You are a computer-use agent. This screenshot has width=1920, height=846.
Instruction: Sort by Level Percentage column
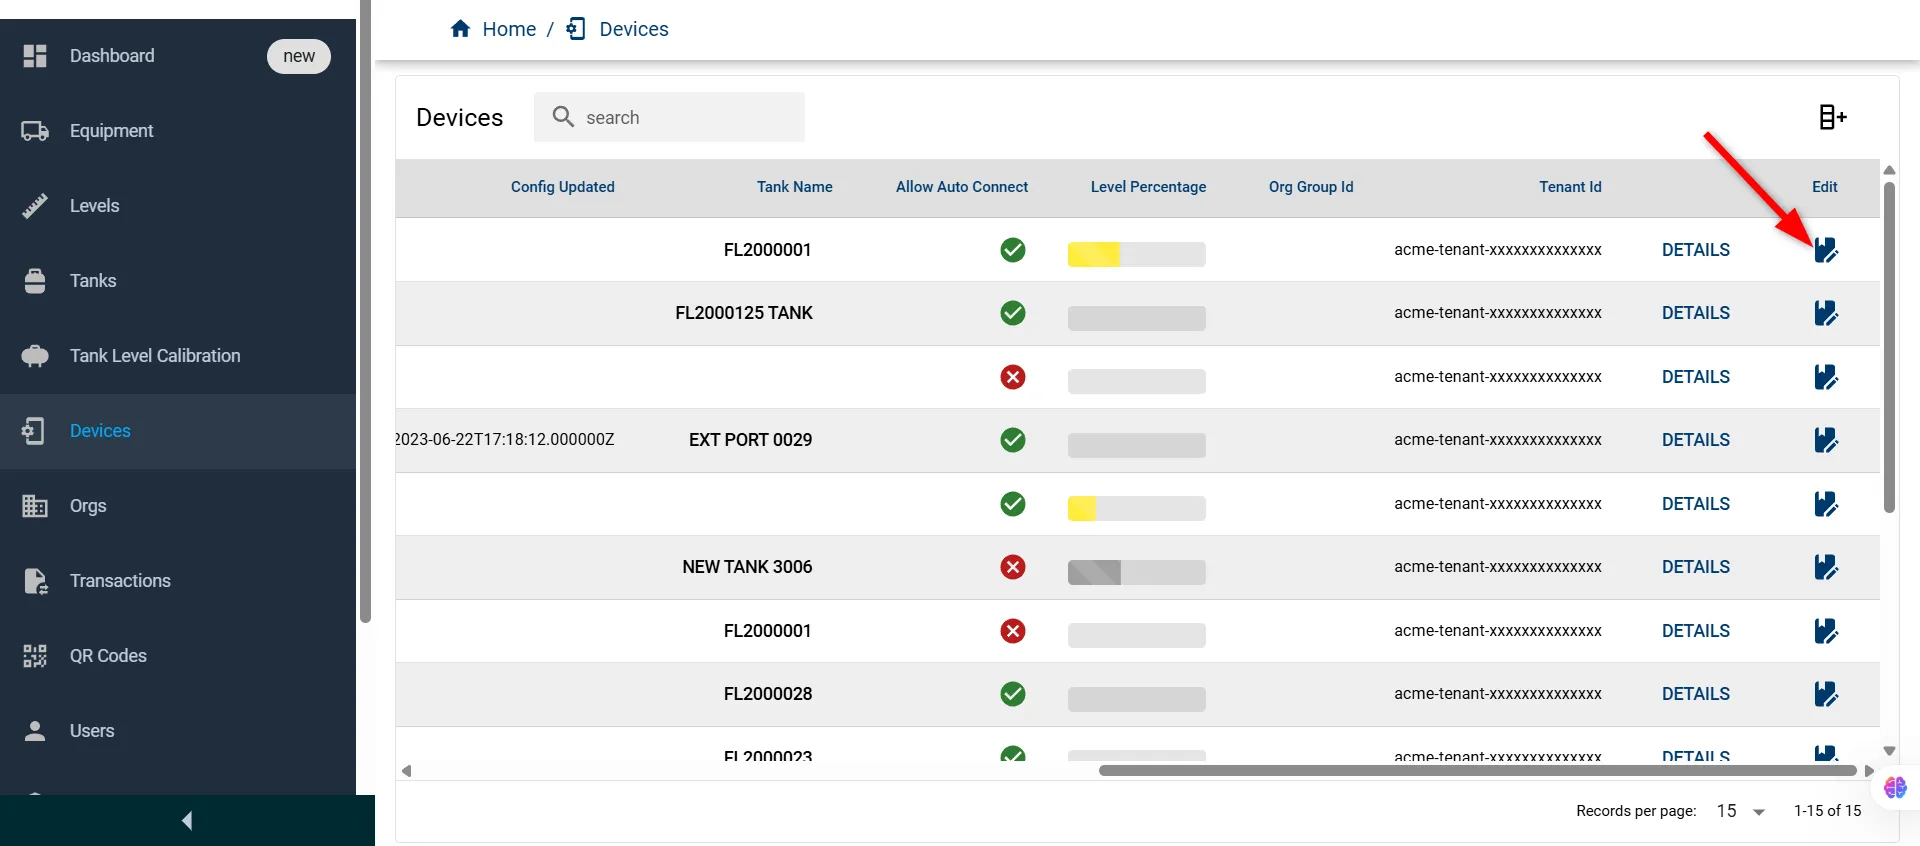pyautogui.click(x=1148, y=187)
